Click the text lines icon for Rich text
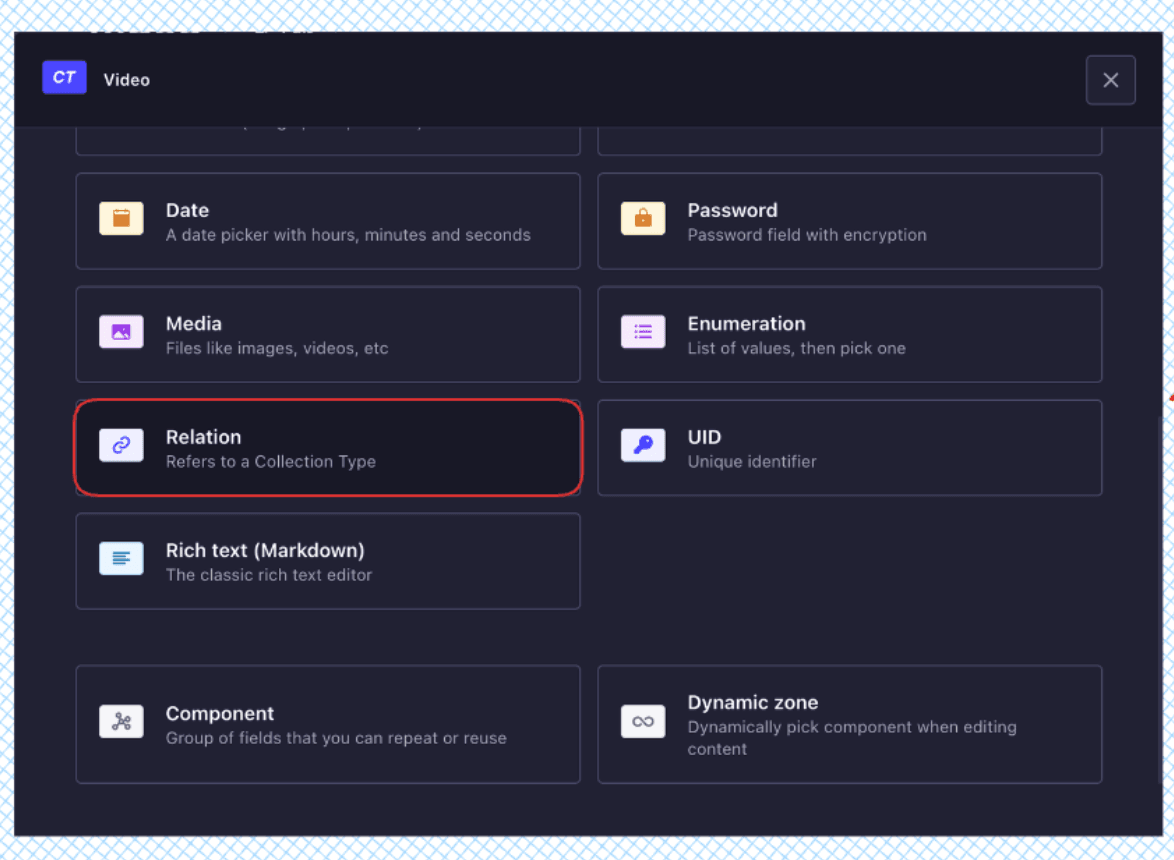Image resolution: width=1174 pixels, height=860 pixels. click(x=121, y=558)
